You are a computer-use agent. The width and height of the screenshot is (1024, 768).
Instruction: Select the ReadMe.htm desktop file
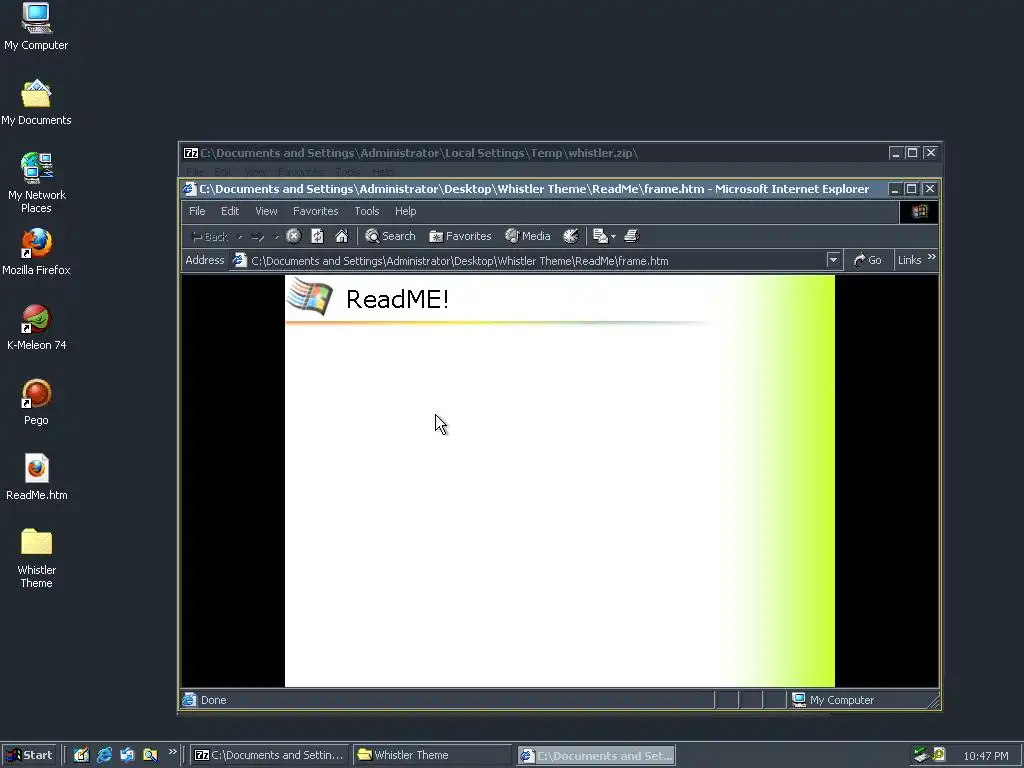click(x=37, y=477)
